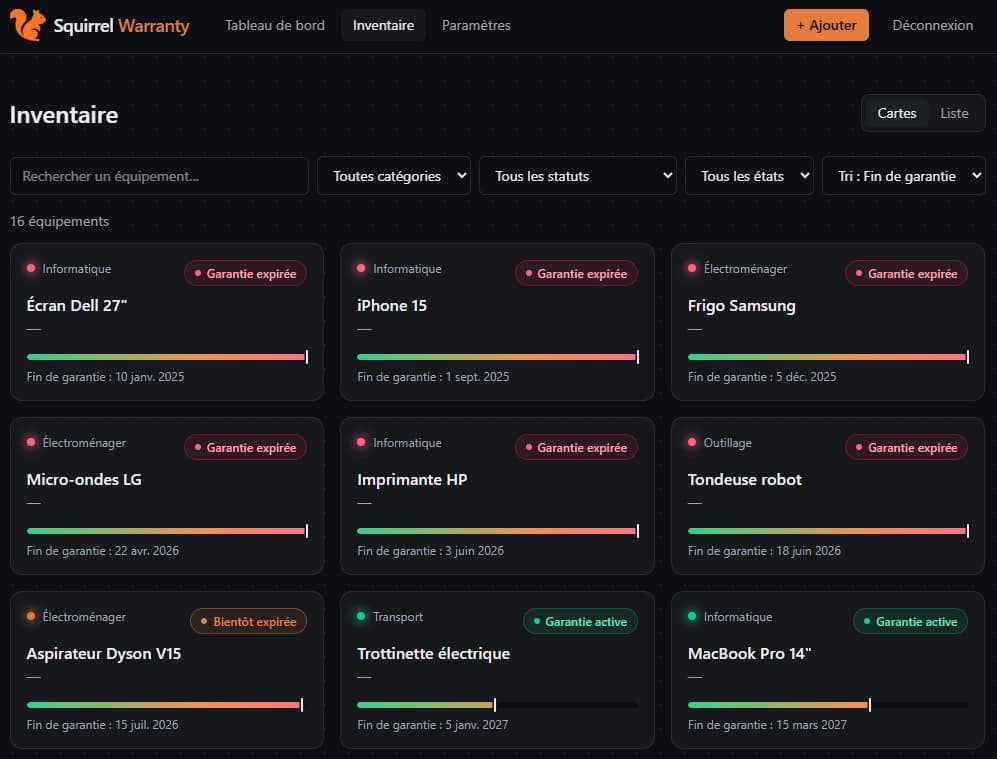Open the iPhone 15 card title
997x759 pixels.
click(392, 306)
